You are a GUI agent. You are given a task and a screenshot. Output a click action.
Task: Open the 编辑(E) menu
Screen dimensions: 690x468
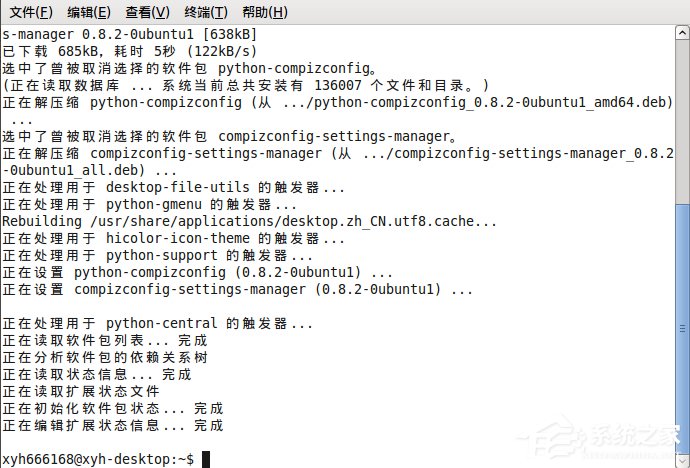[x=89, y=12]
